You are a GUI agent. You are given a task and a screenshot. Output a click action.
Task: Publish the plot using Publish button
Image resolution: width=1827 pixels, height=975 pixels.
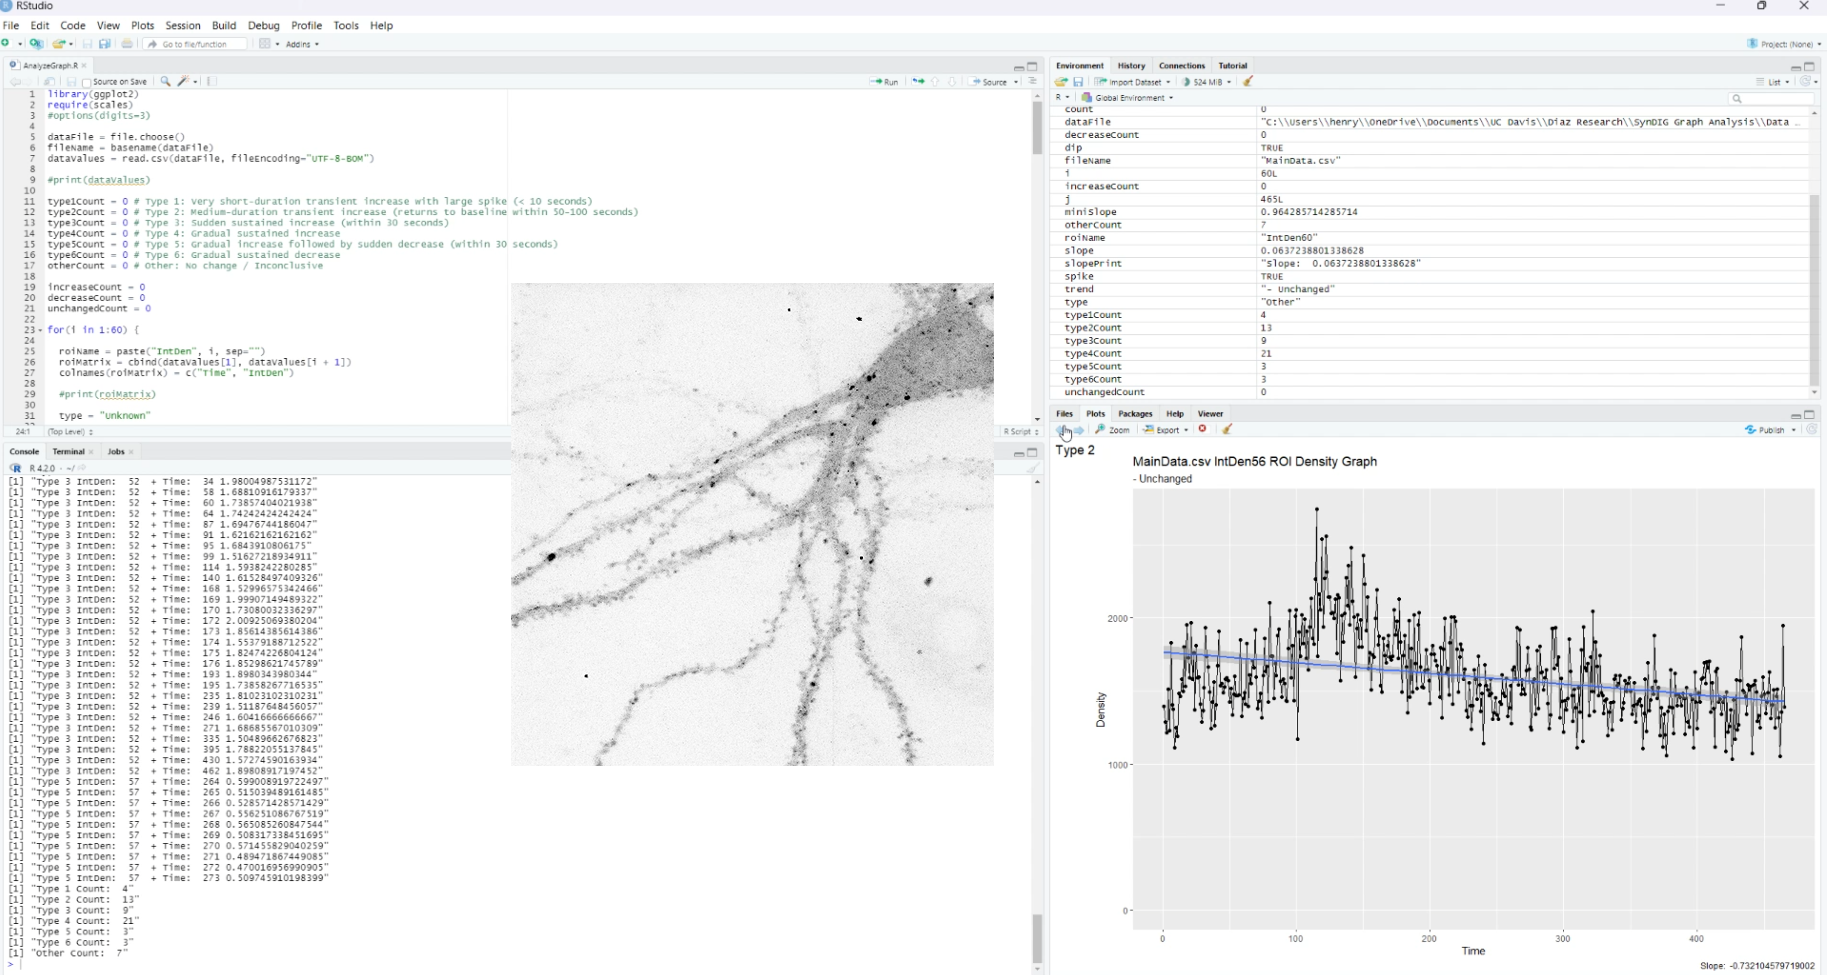pos(1770,430)
